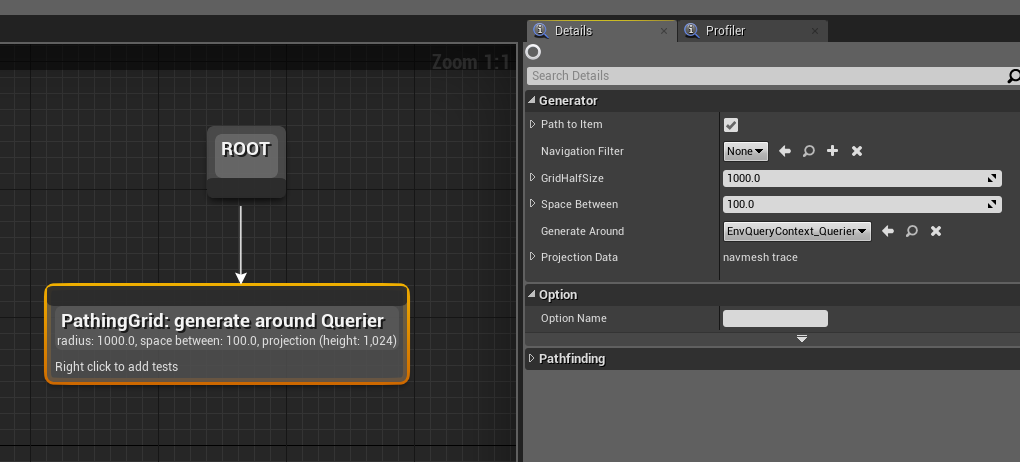Image resolution: width=1020 pixels, height=462 pixels.
Task: Create new Navigation Filter with plus icon
Action: click(832, 151)
